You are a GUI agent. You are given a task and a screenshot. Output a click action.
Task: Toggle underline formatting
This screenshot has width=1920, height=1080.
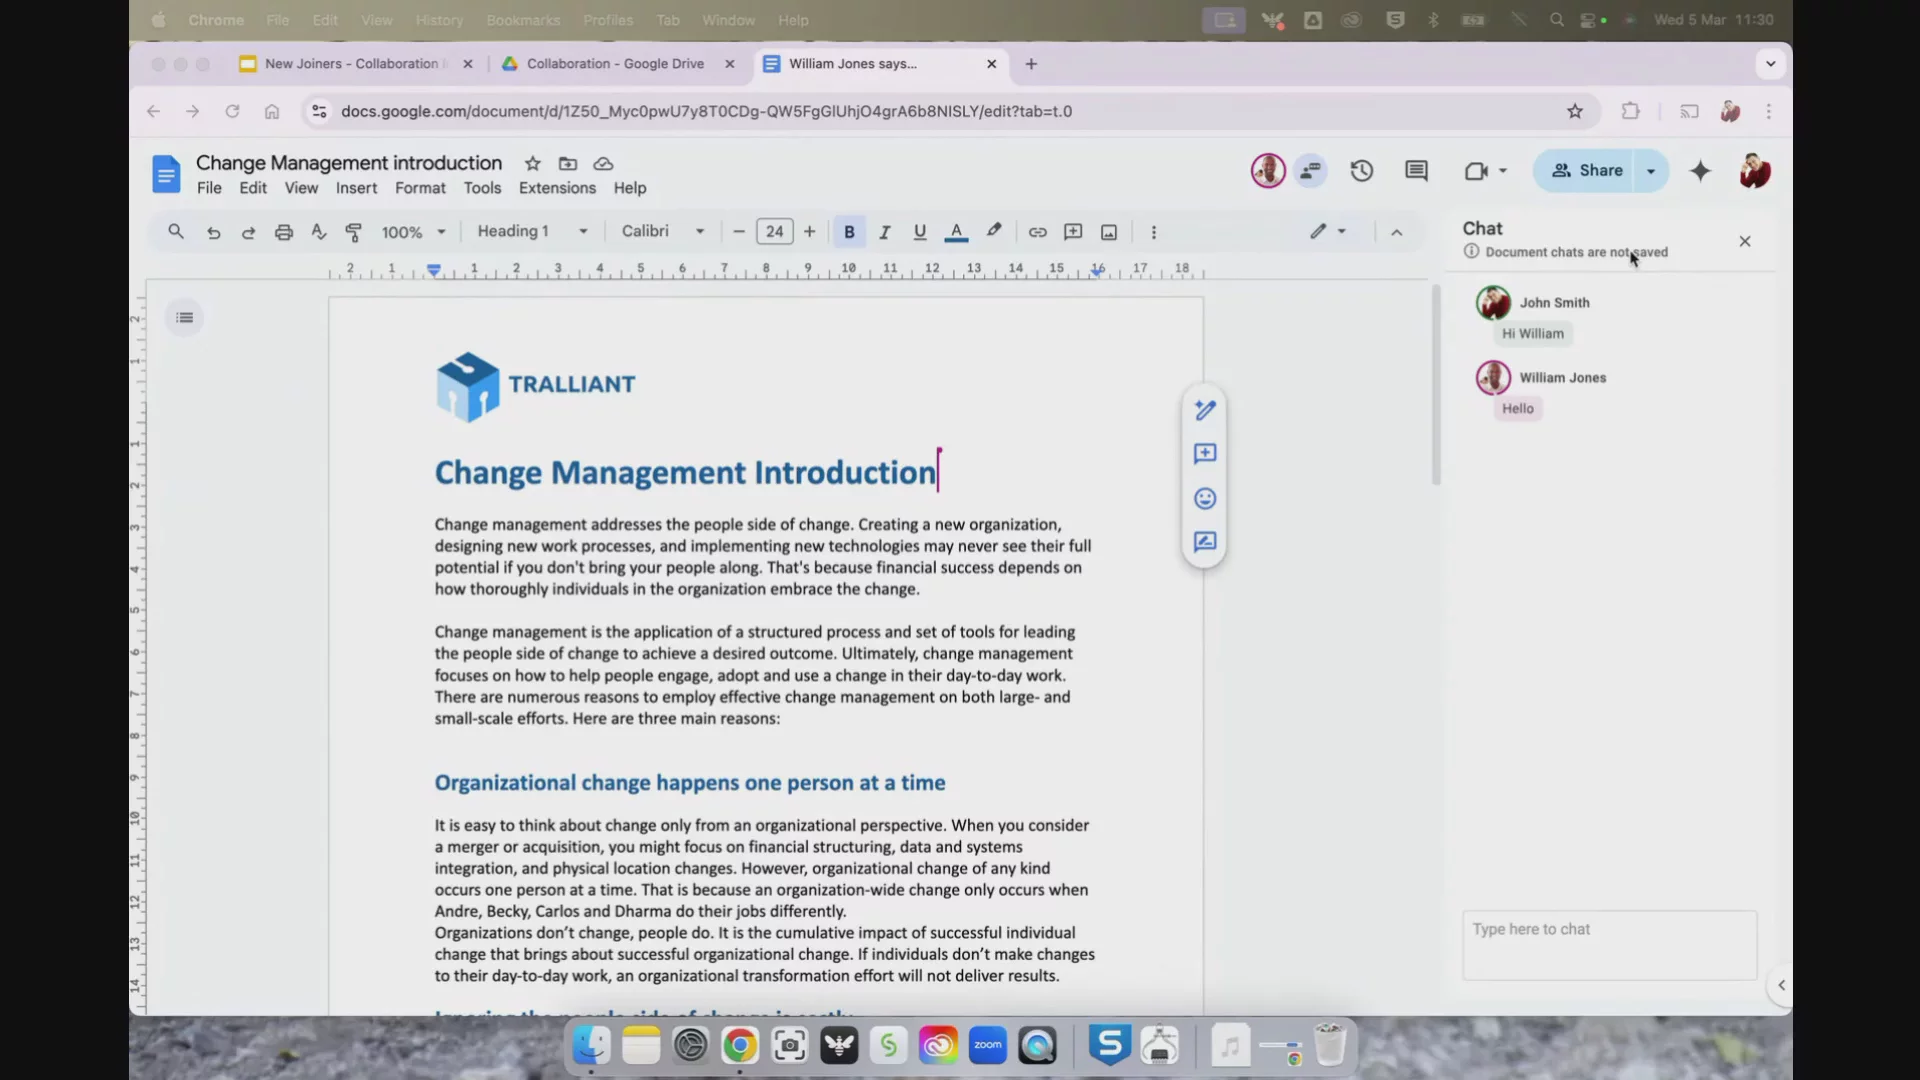point(919,232)
